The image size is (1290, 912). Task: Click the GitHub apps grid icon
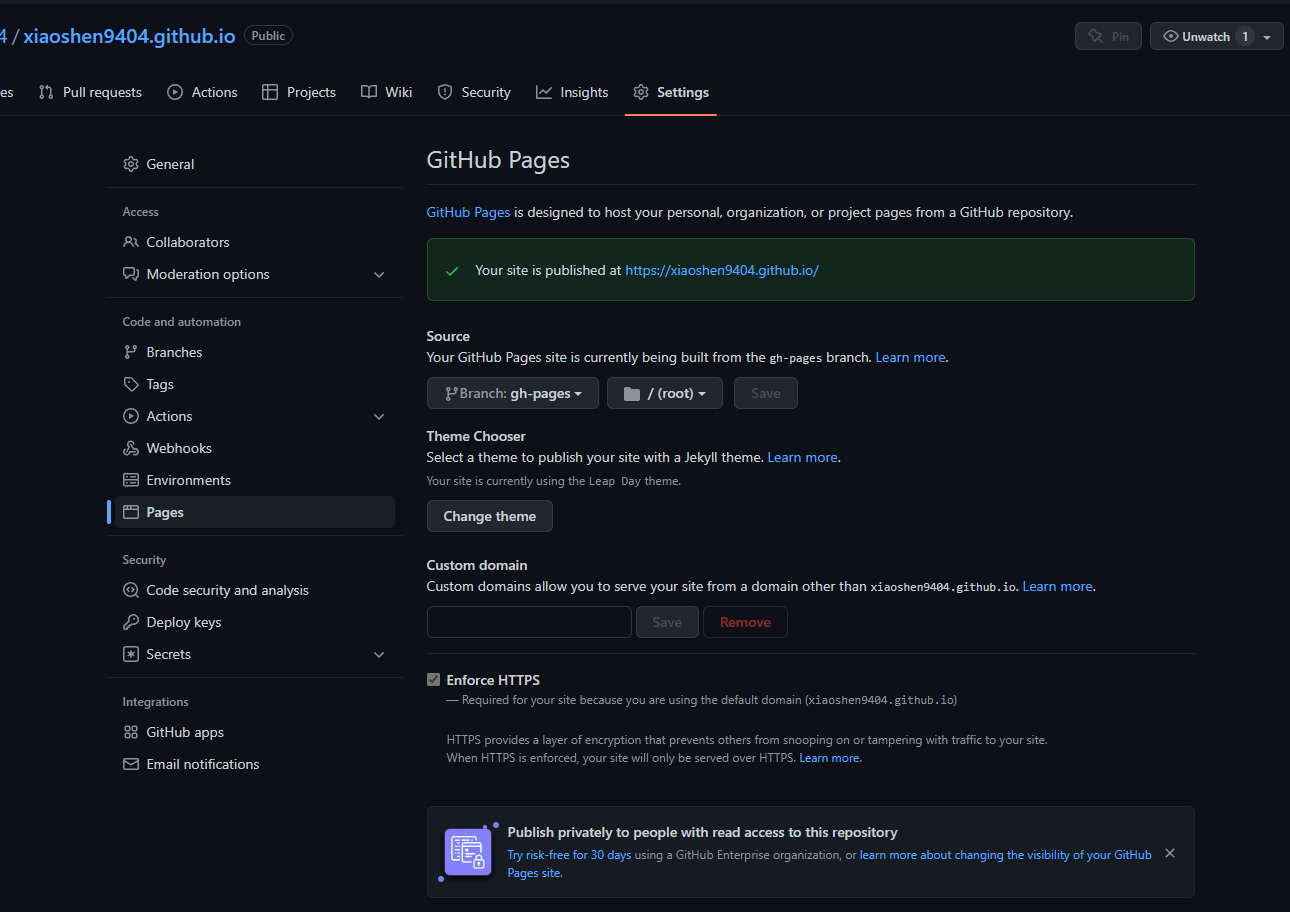pos(131,732)
